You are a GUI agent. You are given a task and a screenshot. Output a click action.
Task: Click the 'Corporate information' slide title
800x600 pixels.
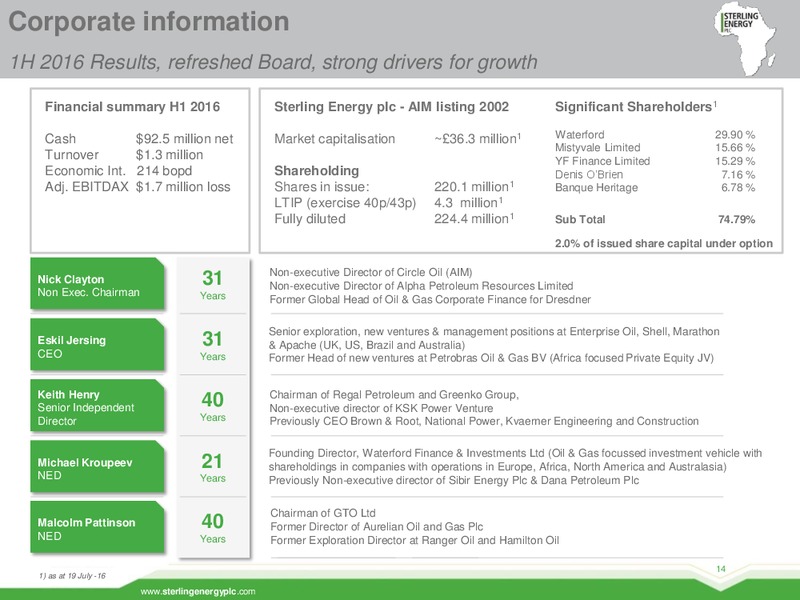tap(149, 22)
